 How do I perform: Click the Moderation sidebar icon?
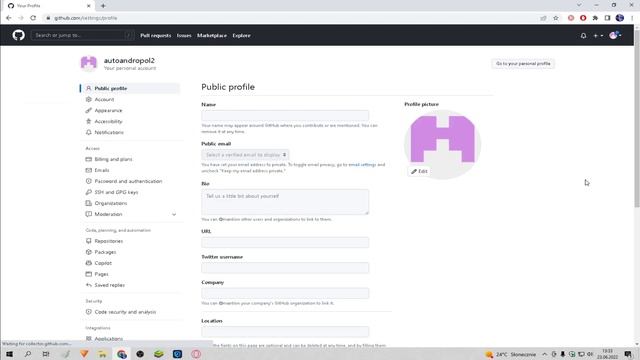[x=89, y=214]
